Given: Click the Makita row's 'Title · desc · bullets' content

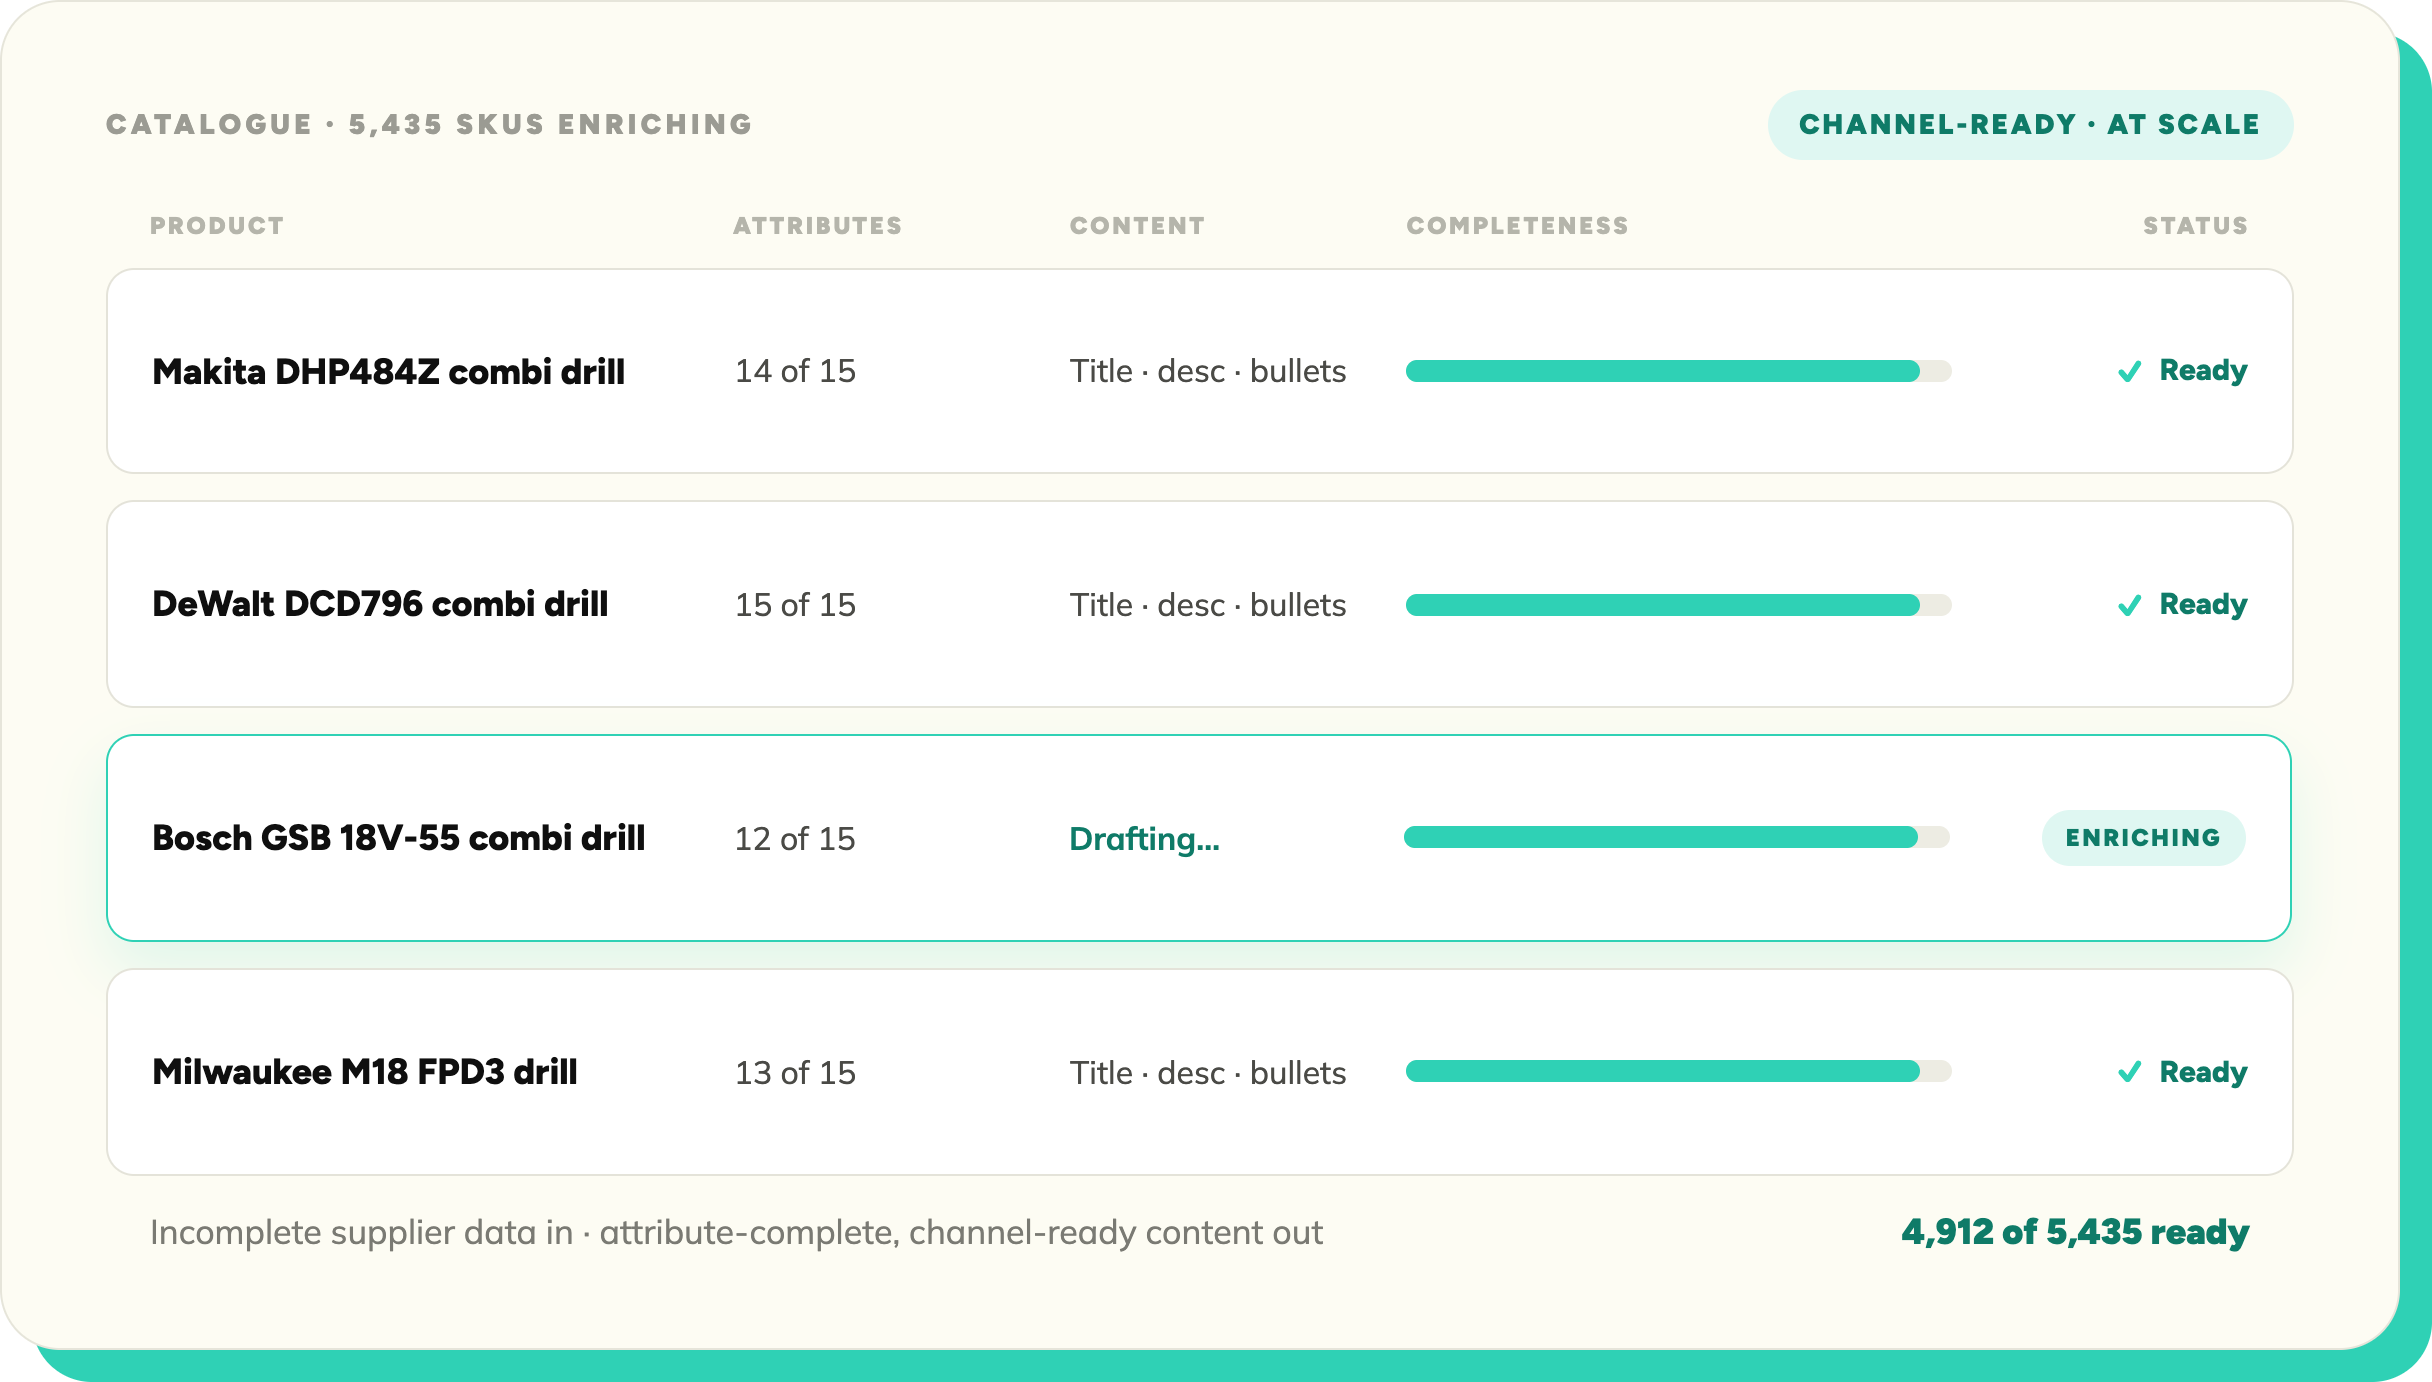Looking at the screenshot, I should (1208, 371).
